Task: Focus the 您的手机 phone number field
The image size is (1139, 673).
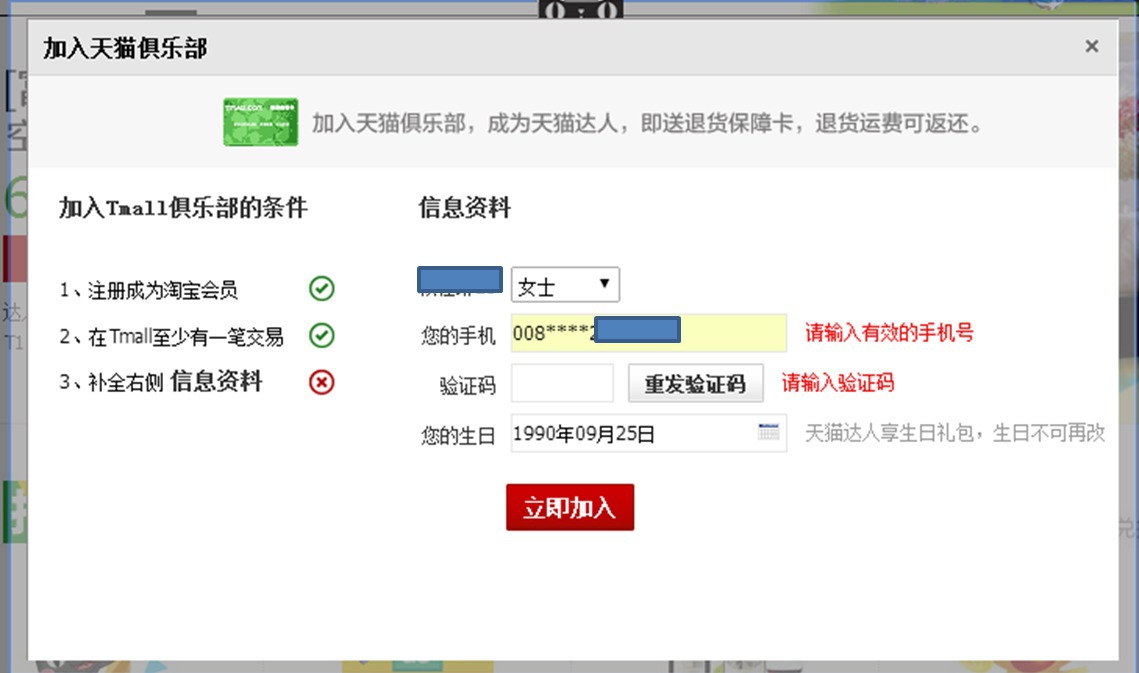Action: pyautogui.click(x=649, y=333)
